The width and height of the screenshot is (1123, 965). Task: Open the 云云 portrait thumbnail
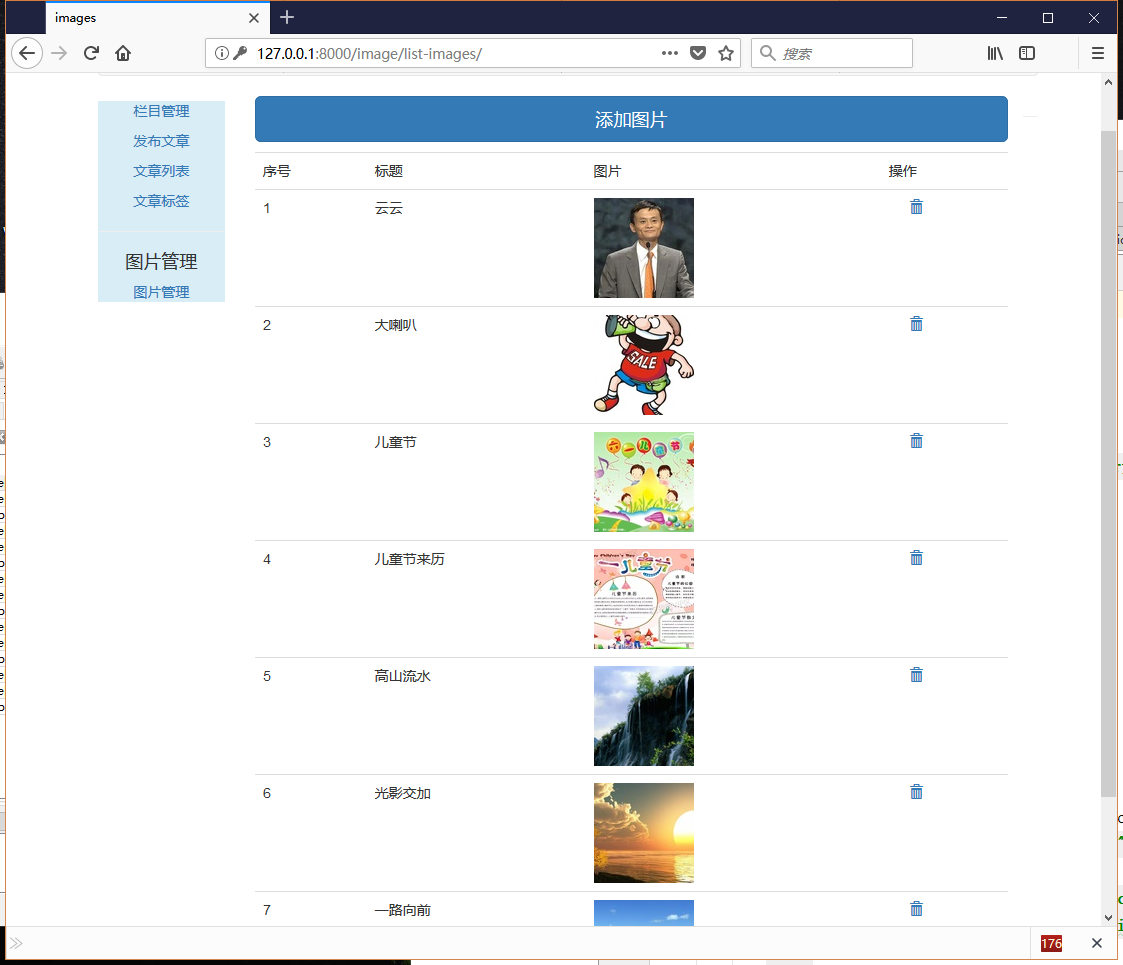[x=643, y=248]
